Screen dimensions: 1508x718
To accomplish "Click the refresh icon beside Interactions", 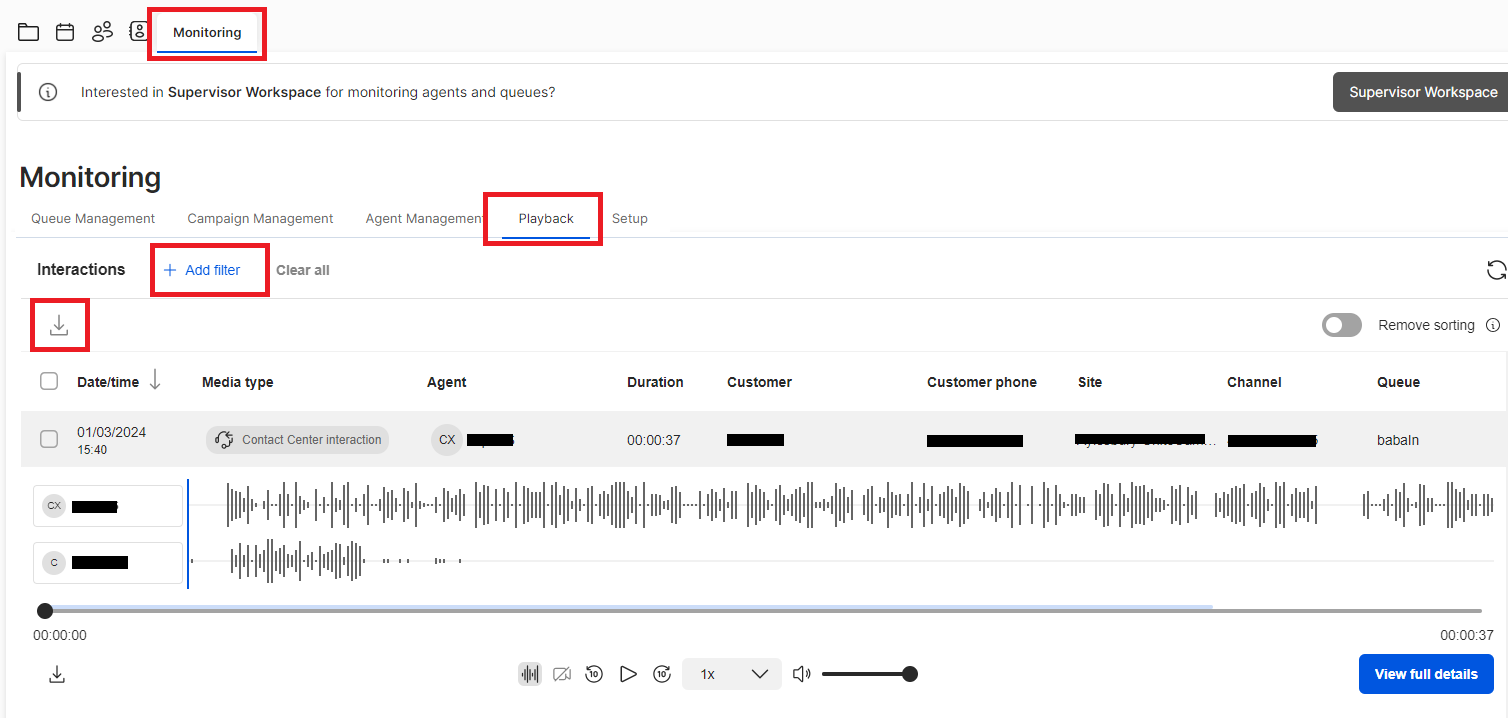I will [1496, 270].
